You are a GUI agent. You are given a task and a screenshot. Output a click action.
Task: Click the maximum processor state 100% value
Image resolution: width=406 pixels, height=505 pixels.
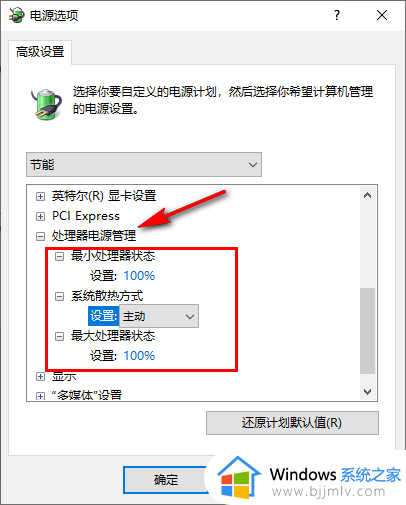pyautogui.click(x=139, y=356)
